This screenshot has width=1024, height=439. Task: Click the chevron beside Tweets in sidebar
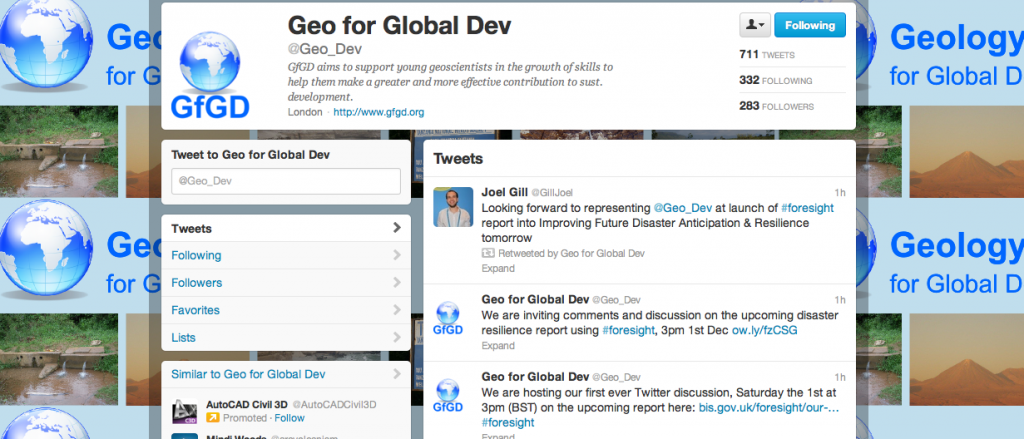tap(396, 228)
